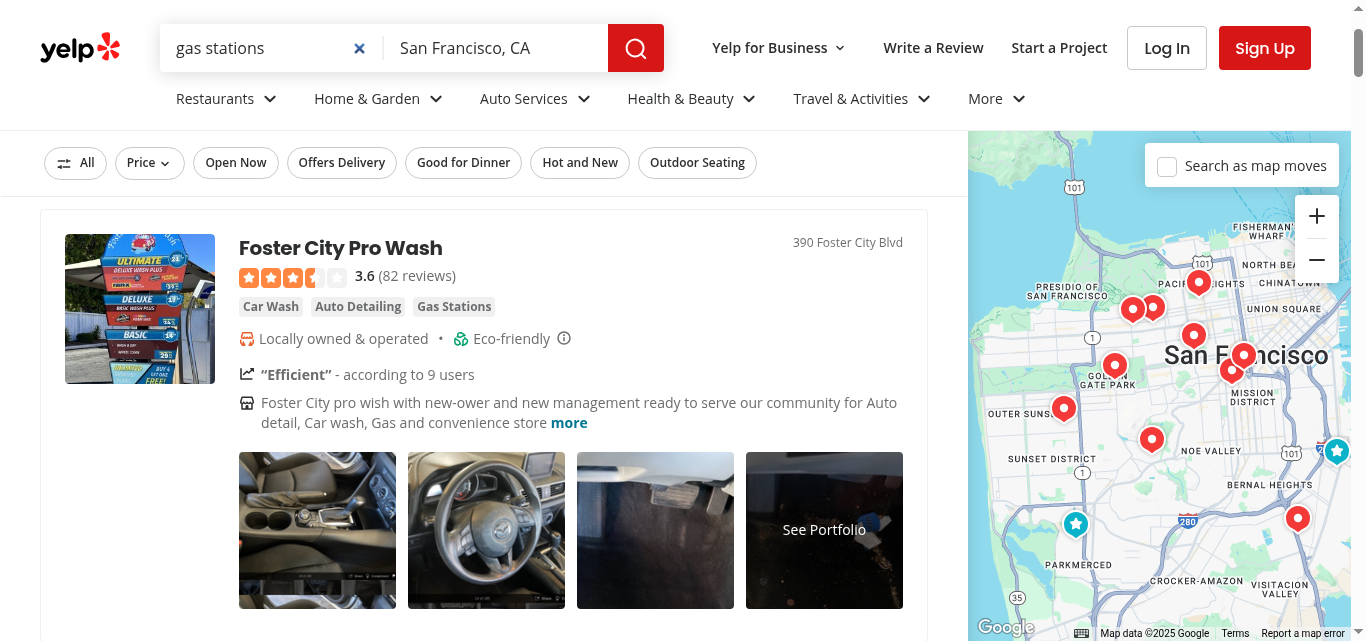Click the Log In button
Viewport: 1366px width, 641px height.
tap(1167, 48)
